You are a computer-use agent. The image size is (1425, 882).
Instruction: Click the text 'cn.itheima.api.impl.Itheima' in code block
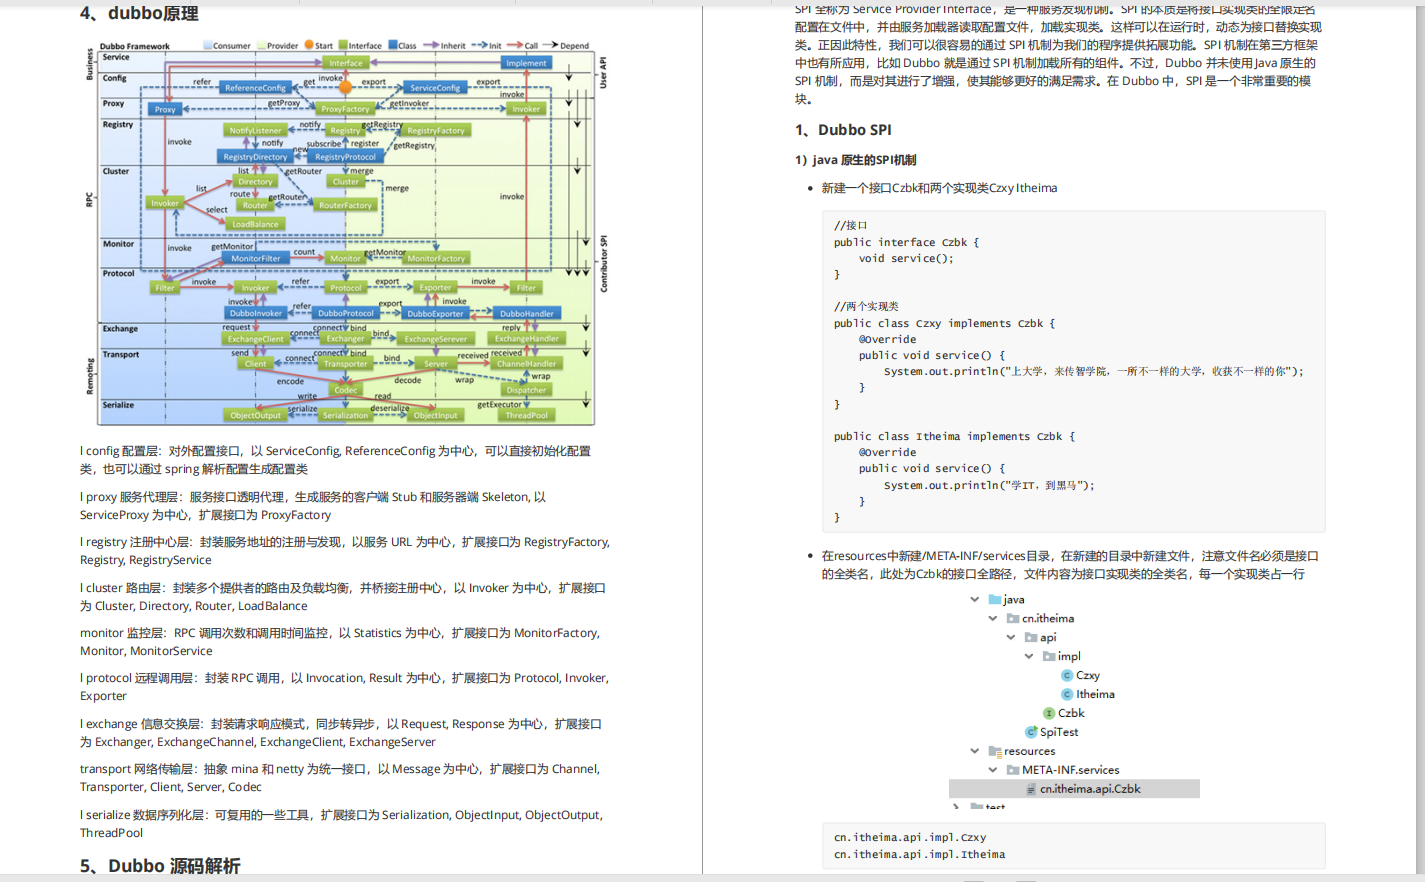coord(920,855)
